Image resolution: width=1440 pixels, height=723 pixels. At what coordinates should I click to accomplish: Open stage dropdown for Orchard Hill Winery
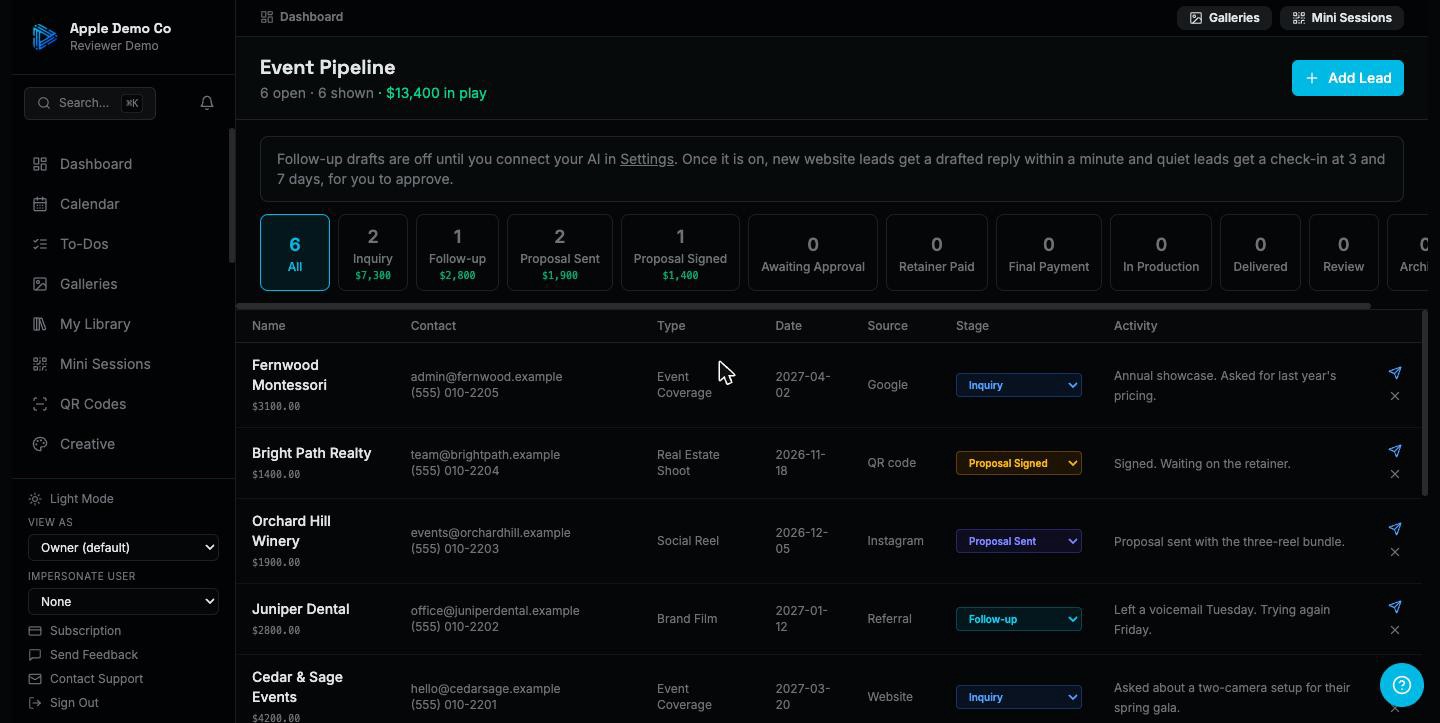pos(1018,541)
